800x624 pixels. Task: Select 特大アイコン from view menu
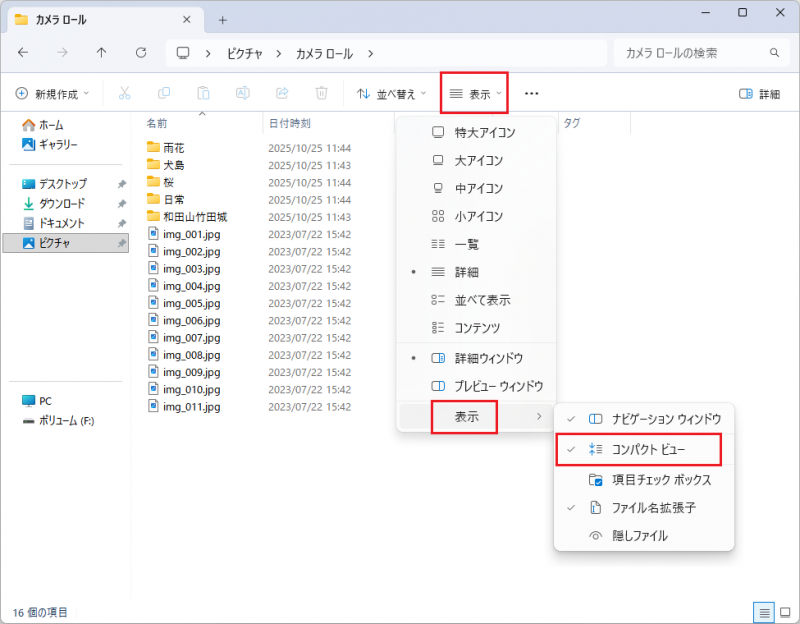pos(485,132)
